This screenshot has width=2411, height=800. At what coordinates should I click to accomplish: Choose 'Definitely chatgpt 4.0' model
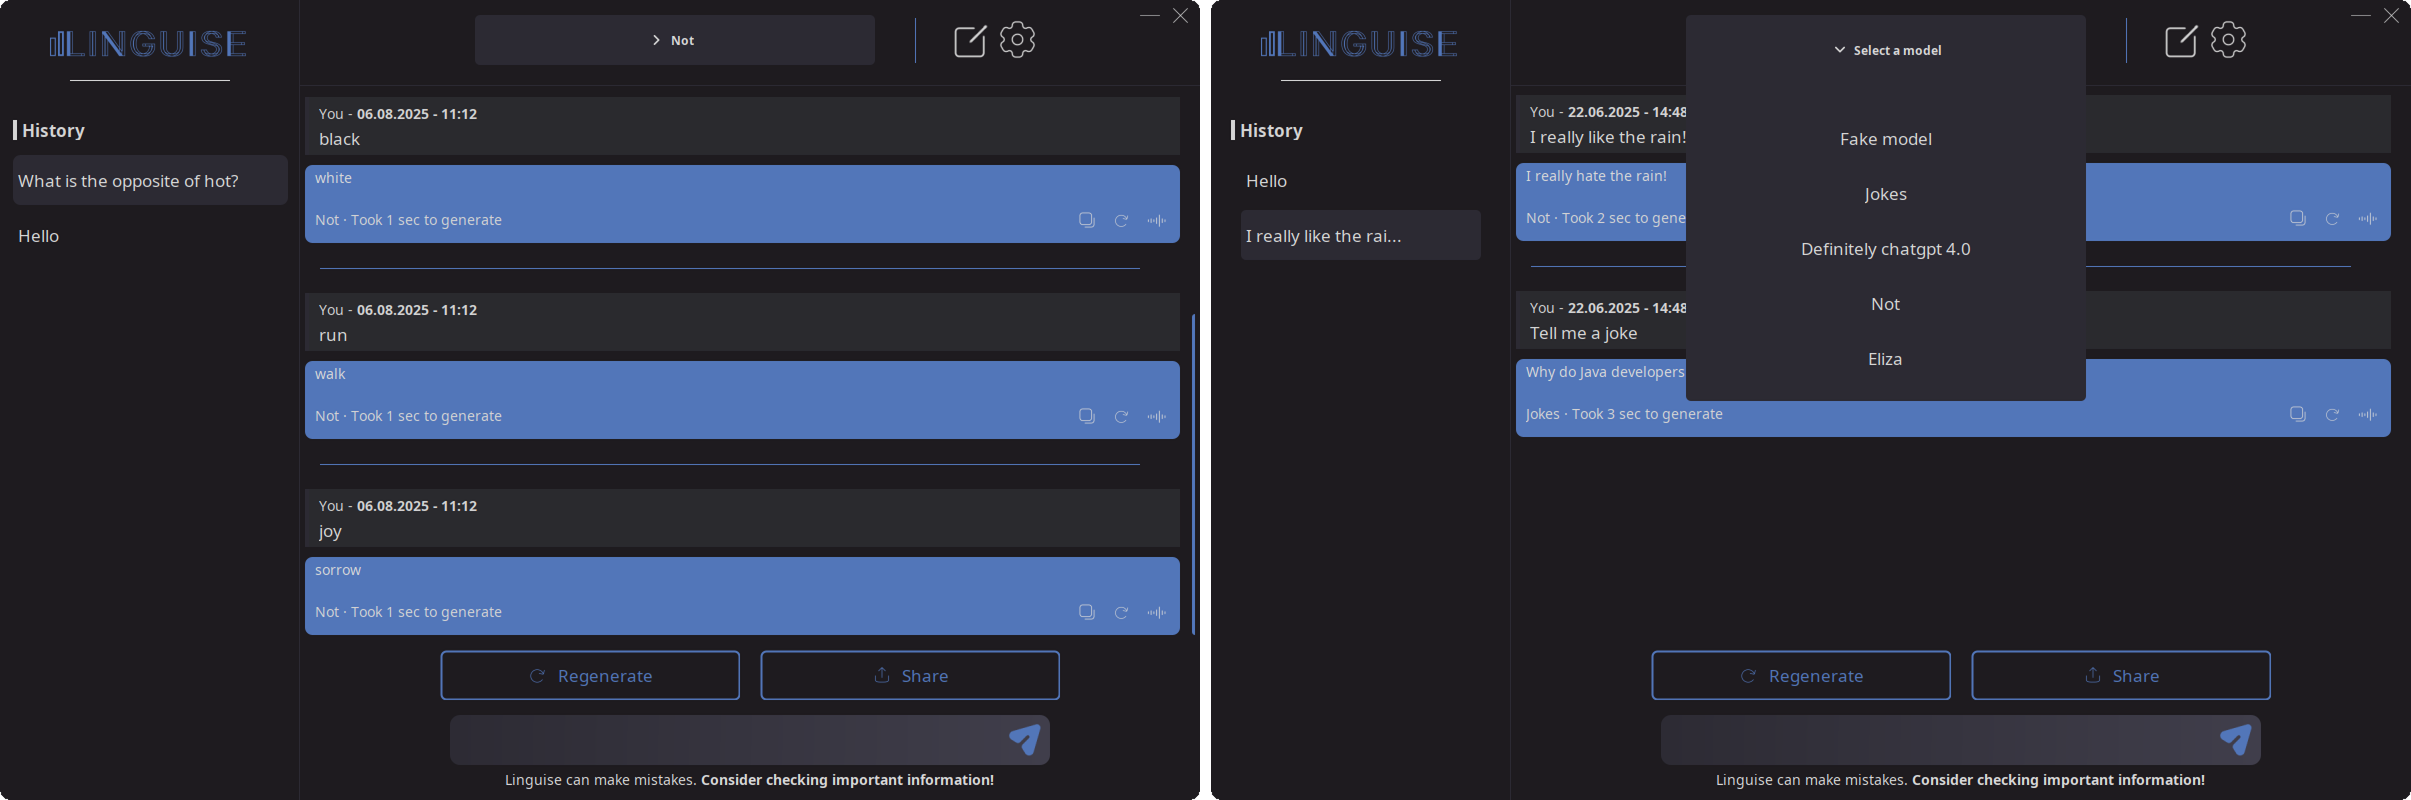1886,249
